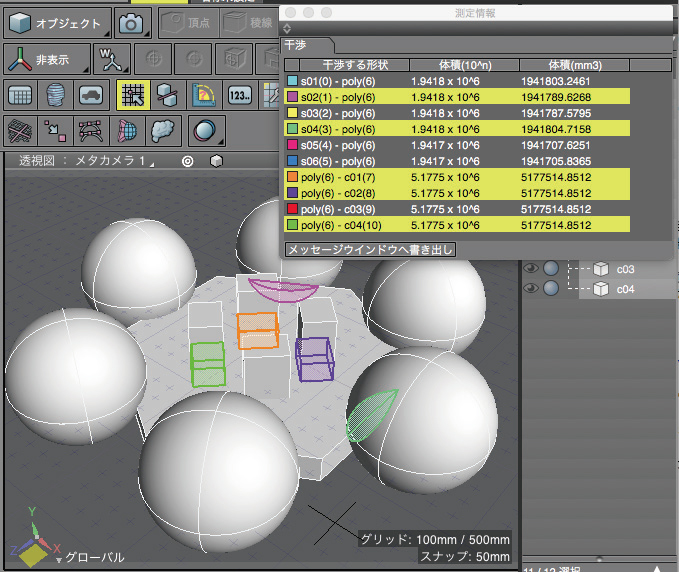Toggle the render sphere beside c04
Viewport: 679px width, 572px height.
click(550, 289)
